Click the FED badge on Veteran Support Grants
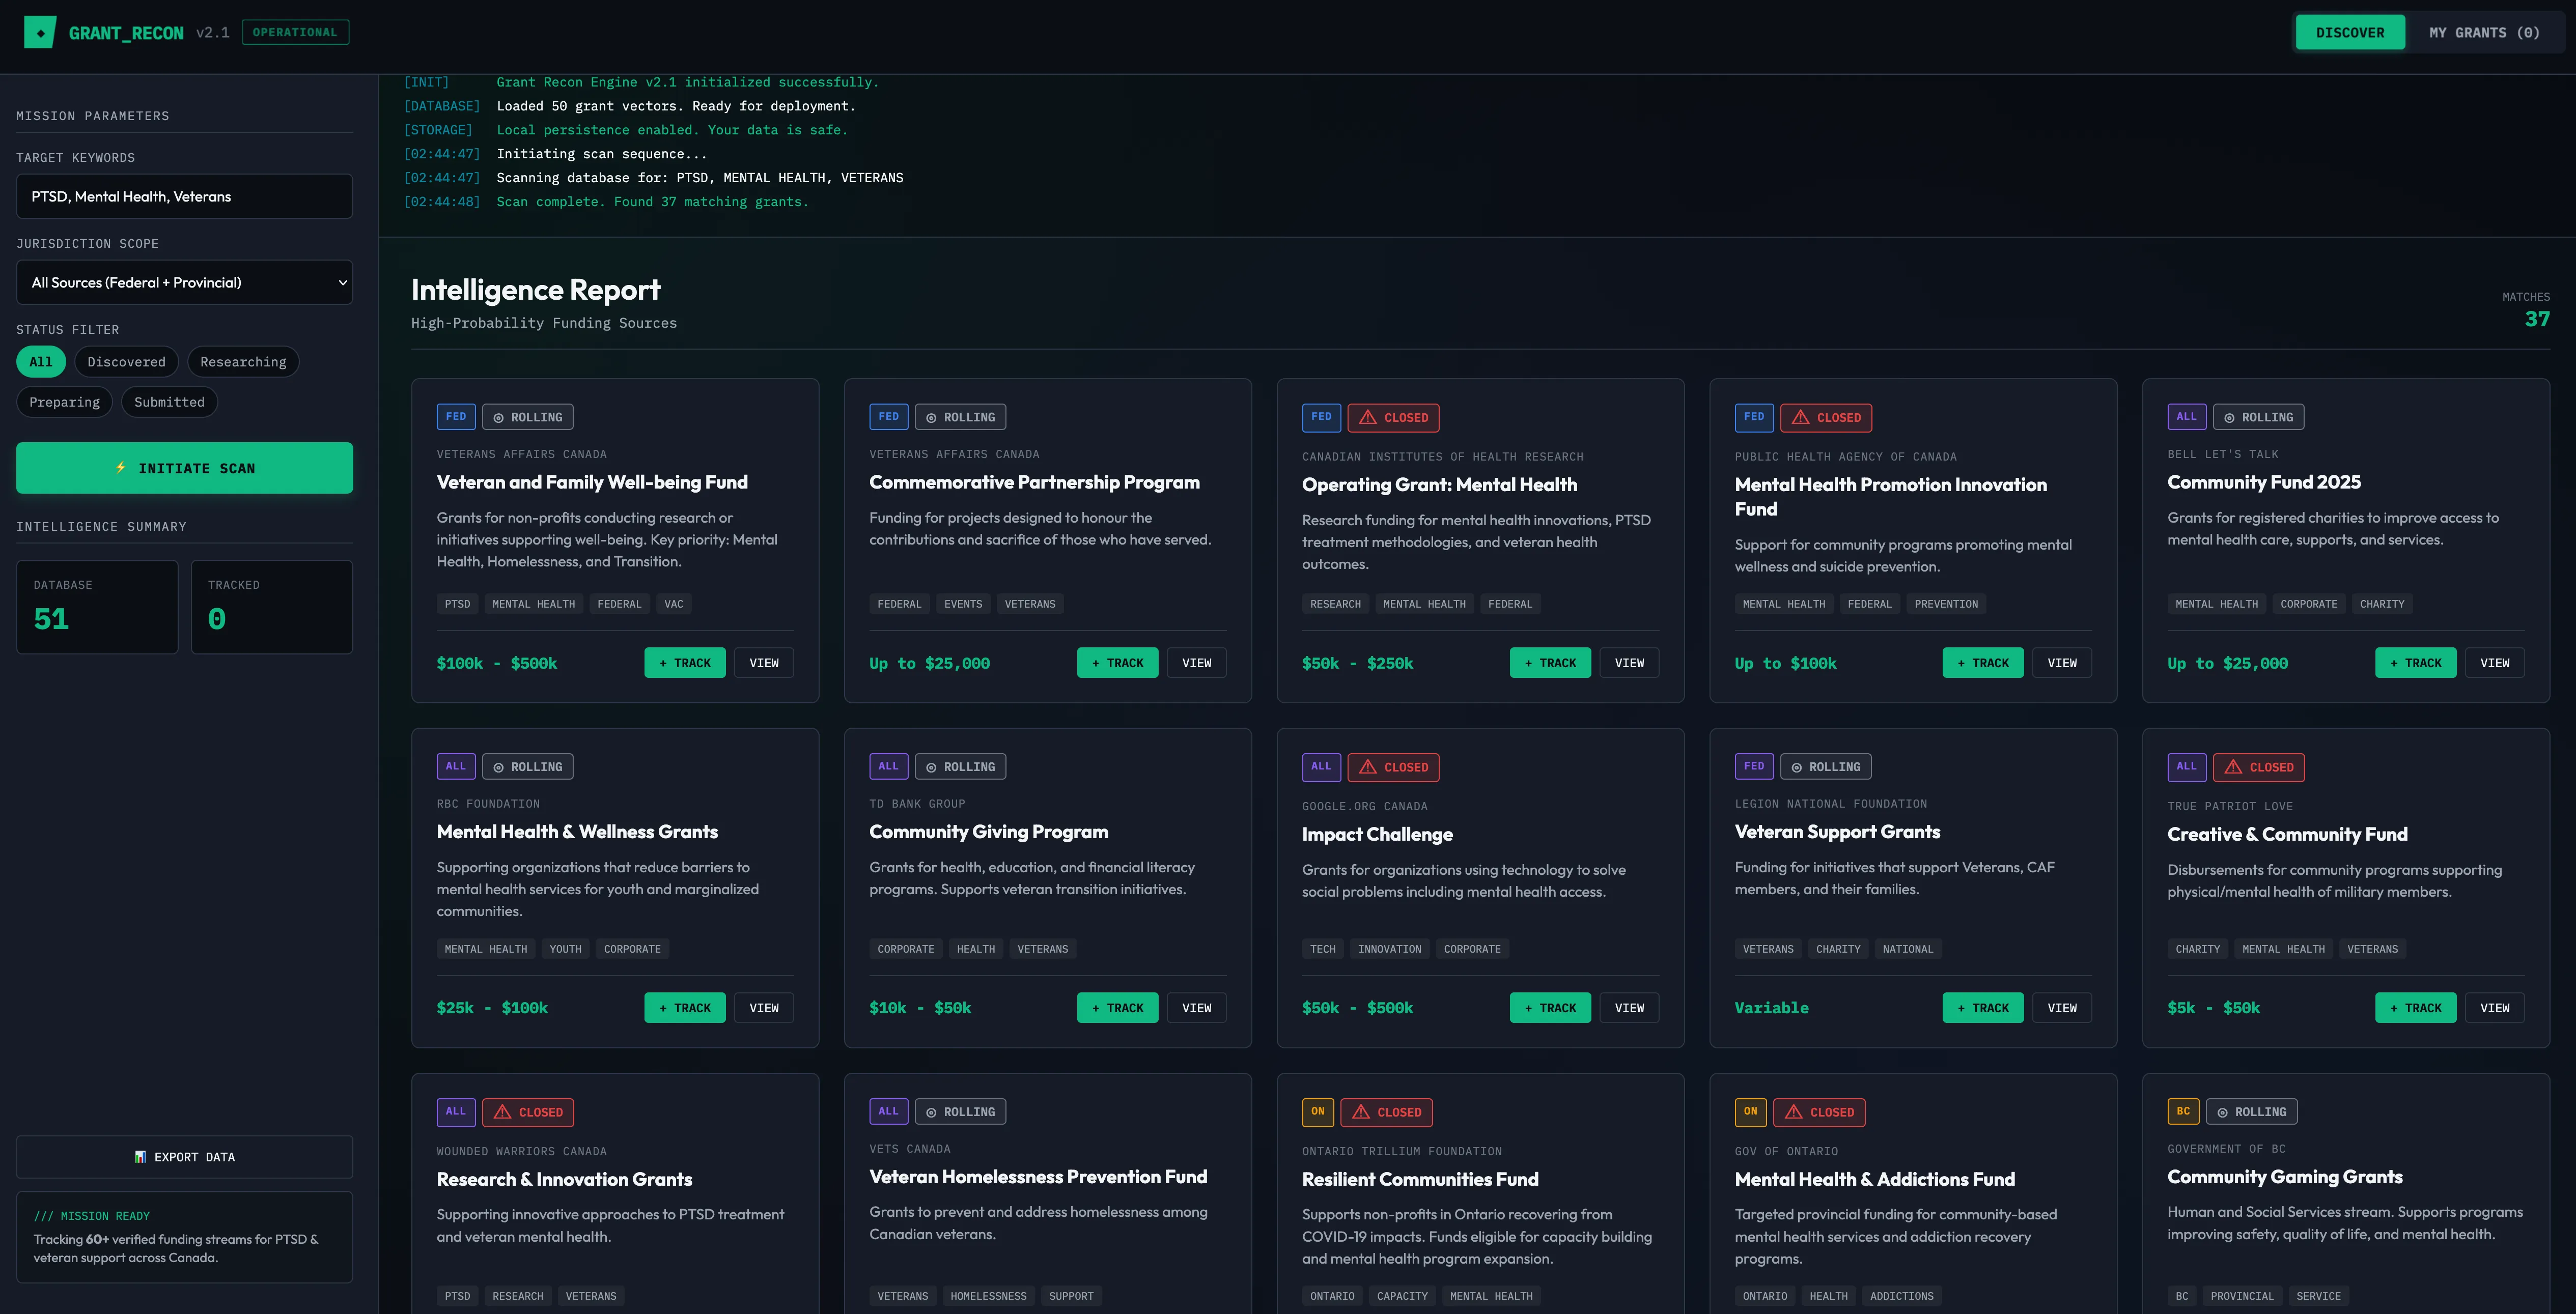Image resolution: width=2576 pixels, height=1314 pixels. pyautogui.click(x=1753, y=766)
